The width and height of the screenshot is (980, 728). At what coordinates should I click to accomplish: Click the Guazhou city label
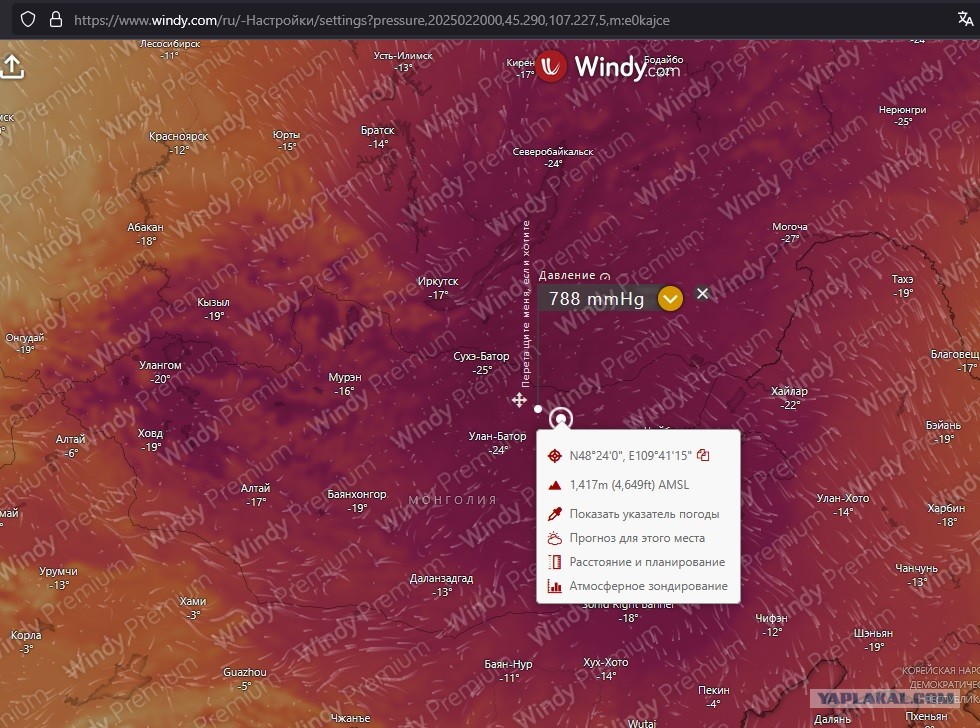click(244, 672)
